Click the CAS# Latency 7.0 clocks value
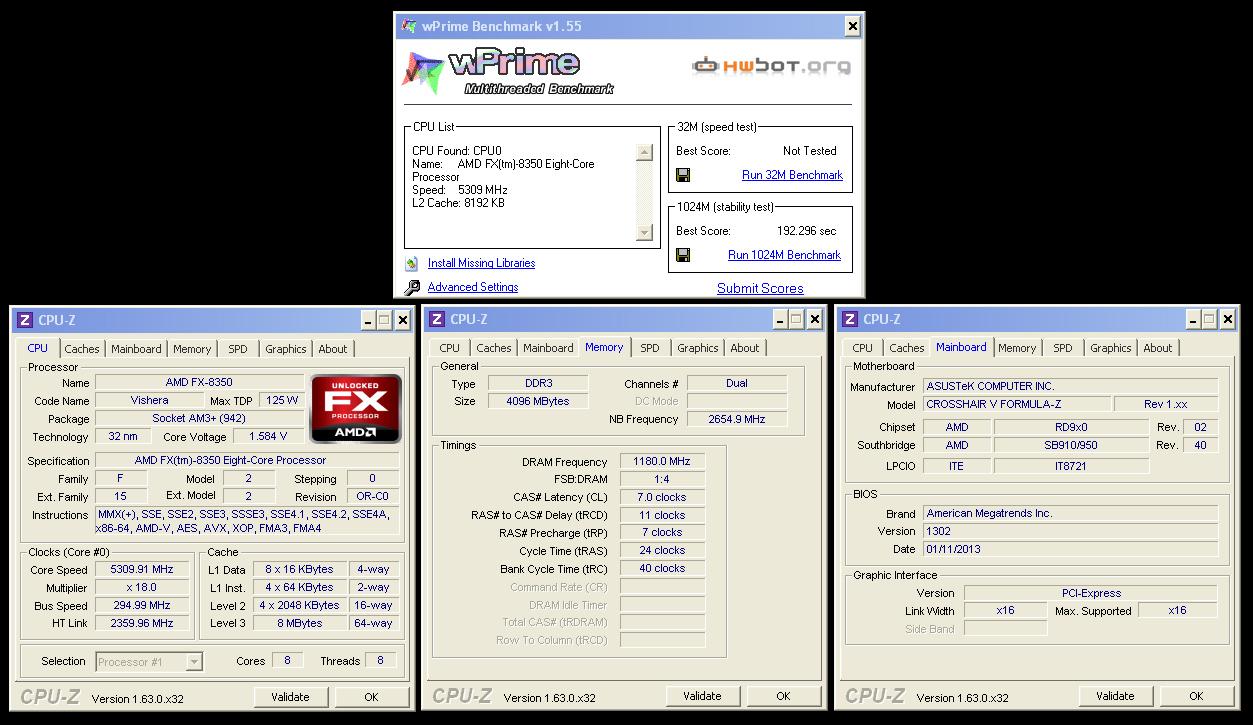 click(662, 497)
